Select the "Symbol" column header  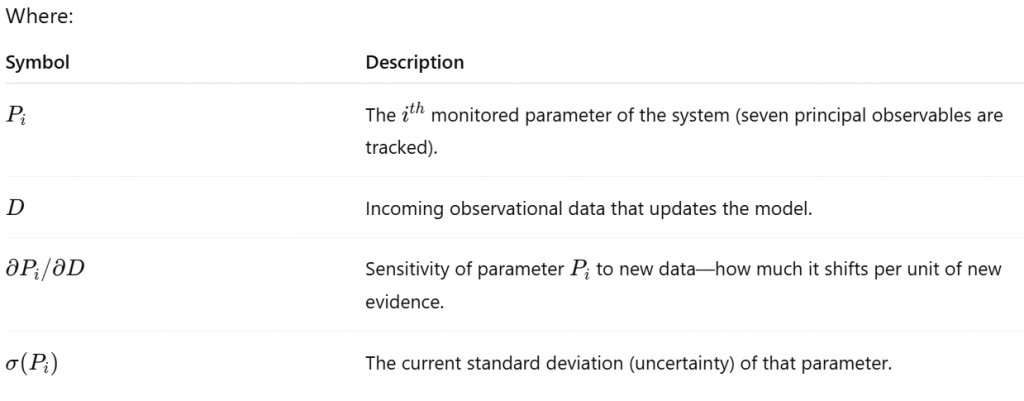[x=38, y=63]
